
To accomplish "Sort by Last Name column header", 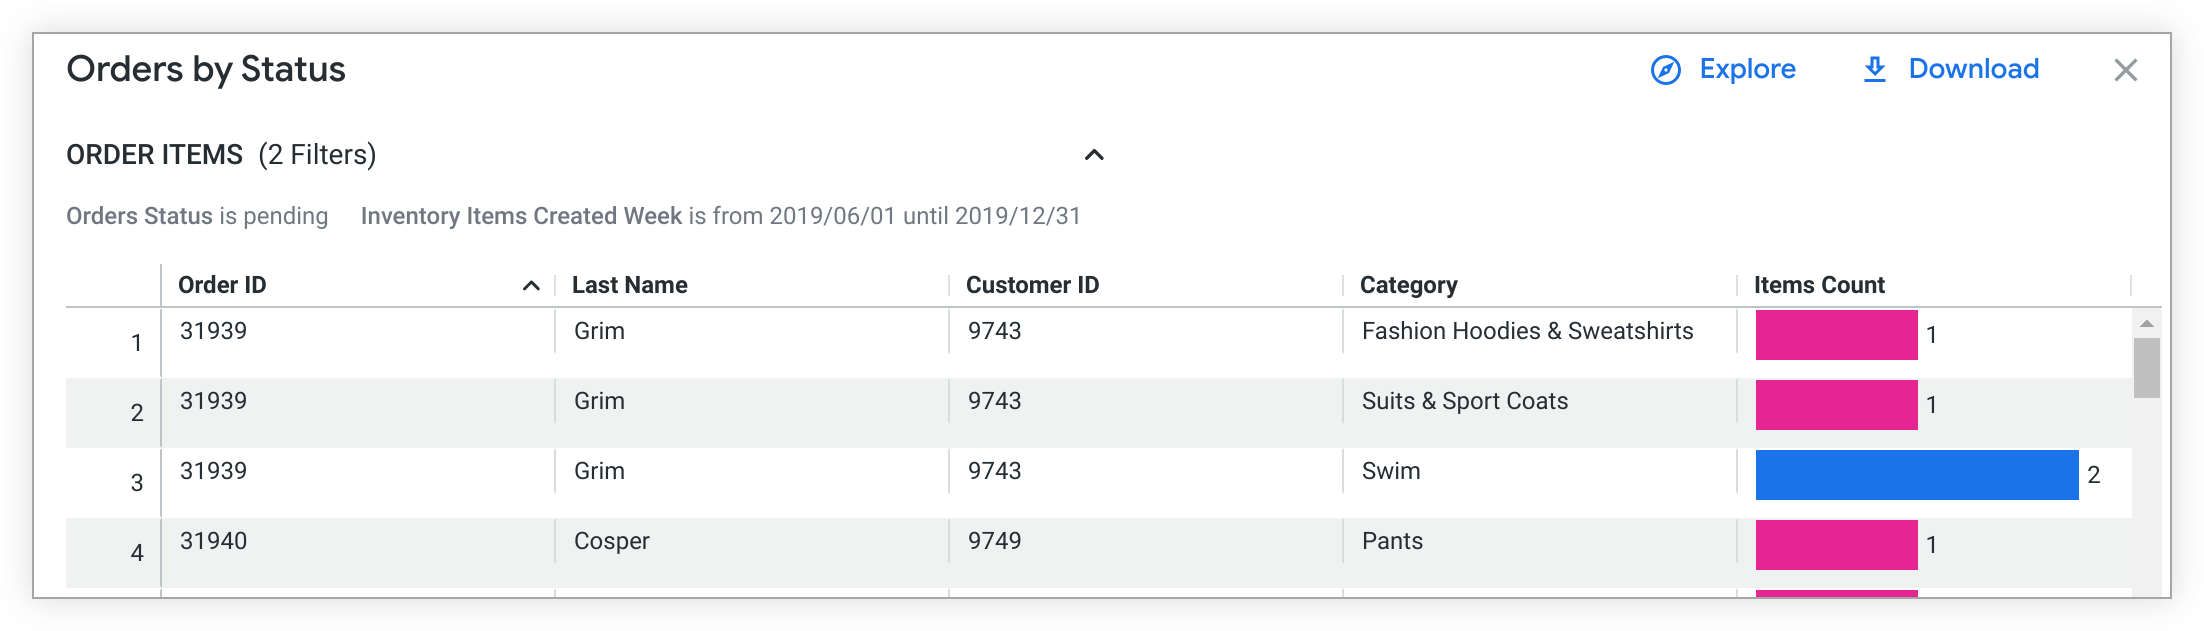I will (630, 285).
